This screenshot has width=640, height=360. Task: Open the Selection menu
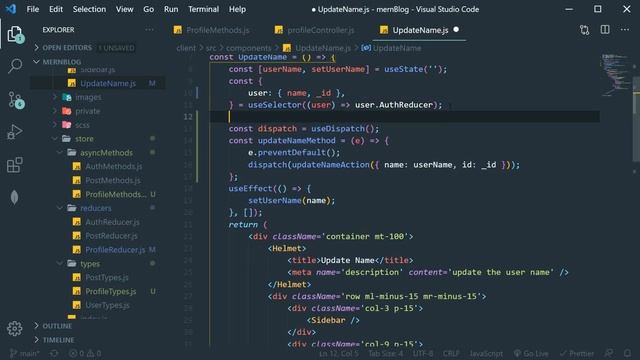point(89,9)
